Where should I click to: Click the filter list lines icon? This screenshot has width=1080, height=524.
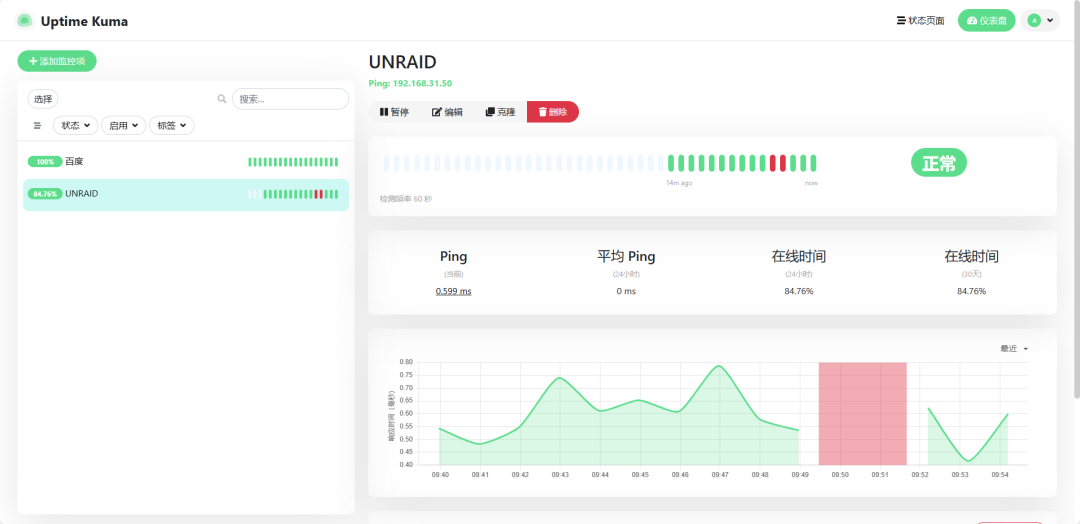click(x=38, y=126)
